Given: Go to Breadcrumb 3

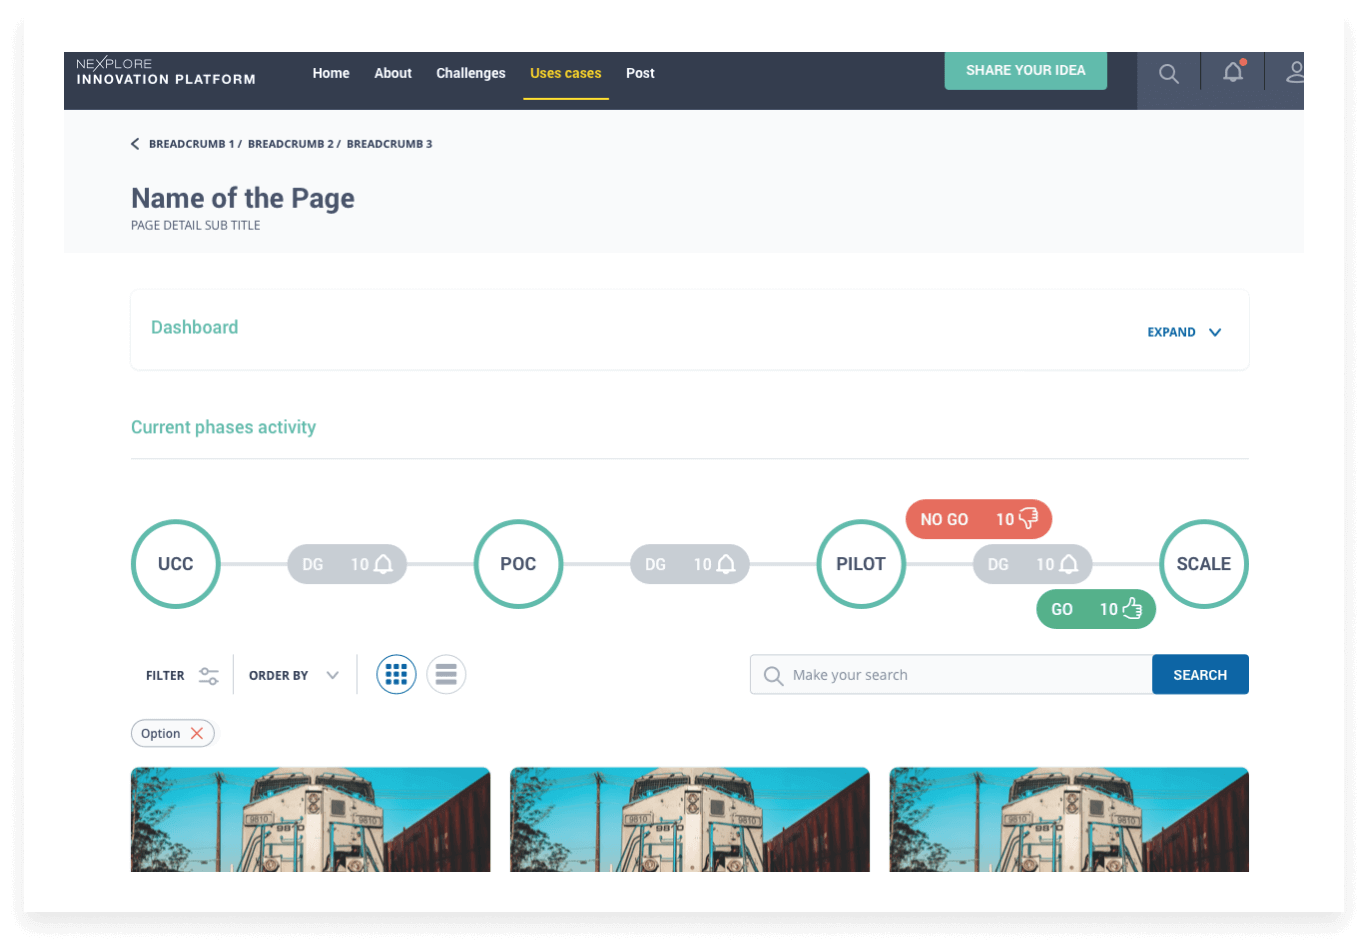Looking at the screenshot, I should point(390,144).
